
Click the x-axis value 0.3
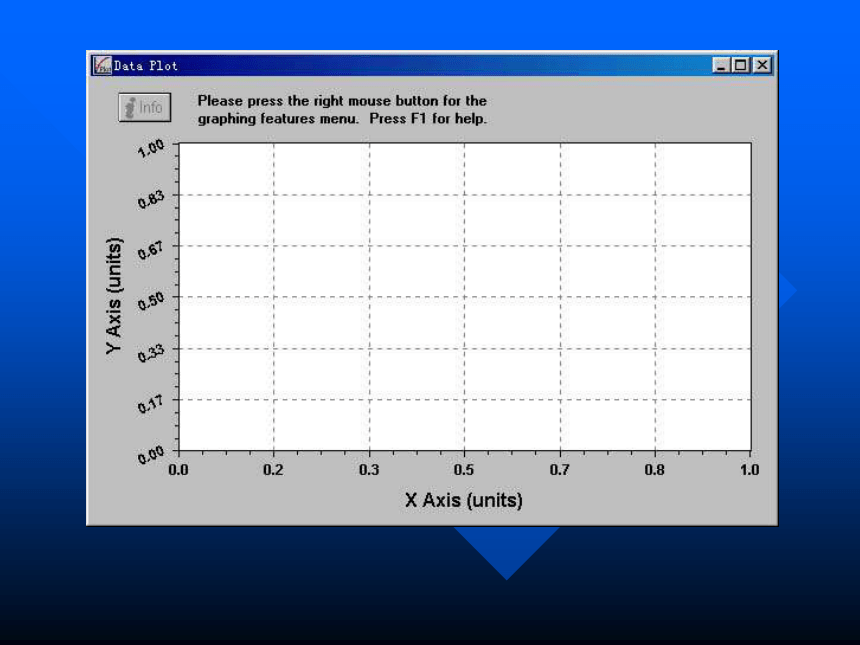(369, 470)
